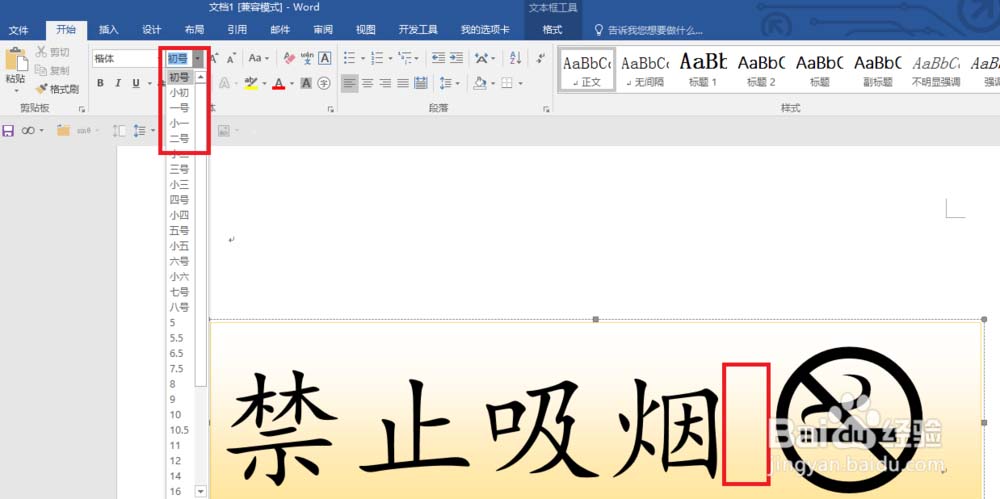This screenshot has height=499, width=1000.
Task: Click the Copy (复制) button
Action: [52, 70]
